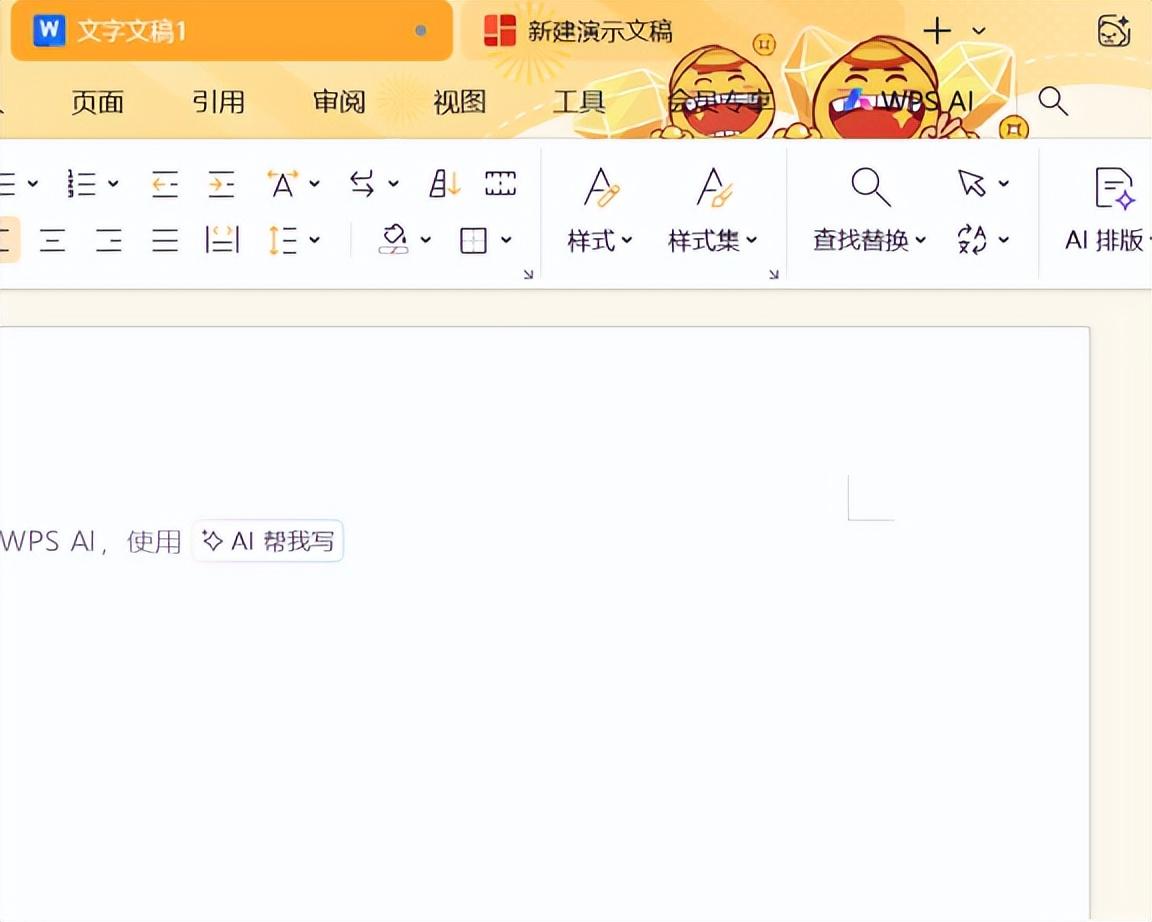Click the decrease indent icon
Image resolution: width=1152 pixels, height=922 pixels.
165,184
